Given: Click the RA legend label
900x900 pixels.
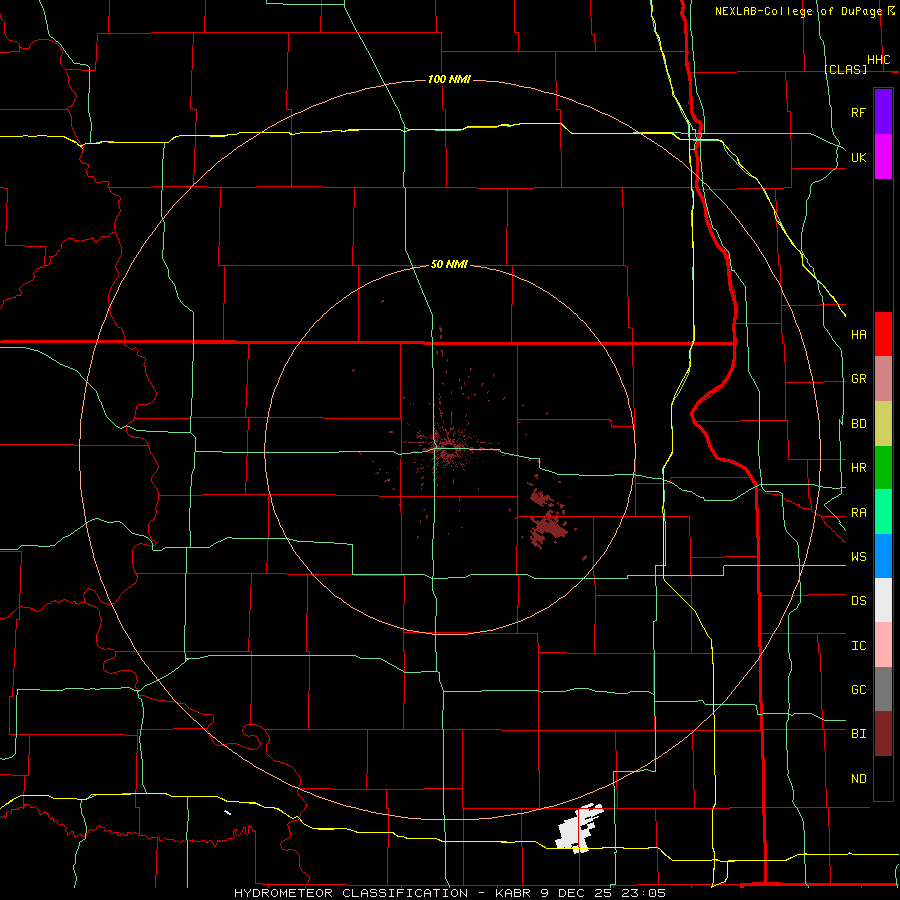Looking at the screenshot, I should coord(858,513).
